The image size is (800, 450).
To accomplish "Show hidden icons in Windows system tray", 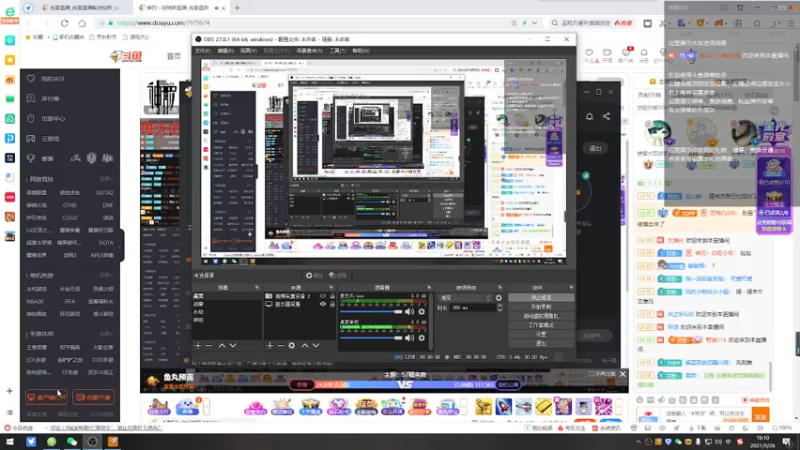I will [x=638, y=442].
